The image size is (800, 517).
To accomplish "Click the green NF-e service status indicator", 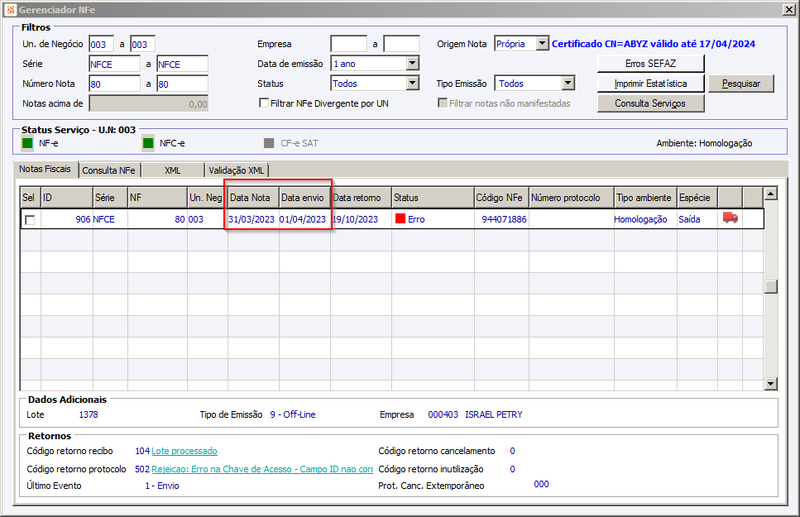I will click(28, 143).
